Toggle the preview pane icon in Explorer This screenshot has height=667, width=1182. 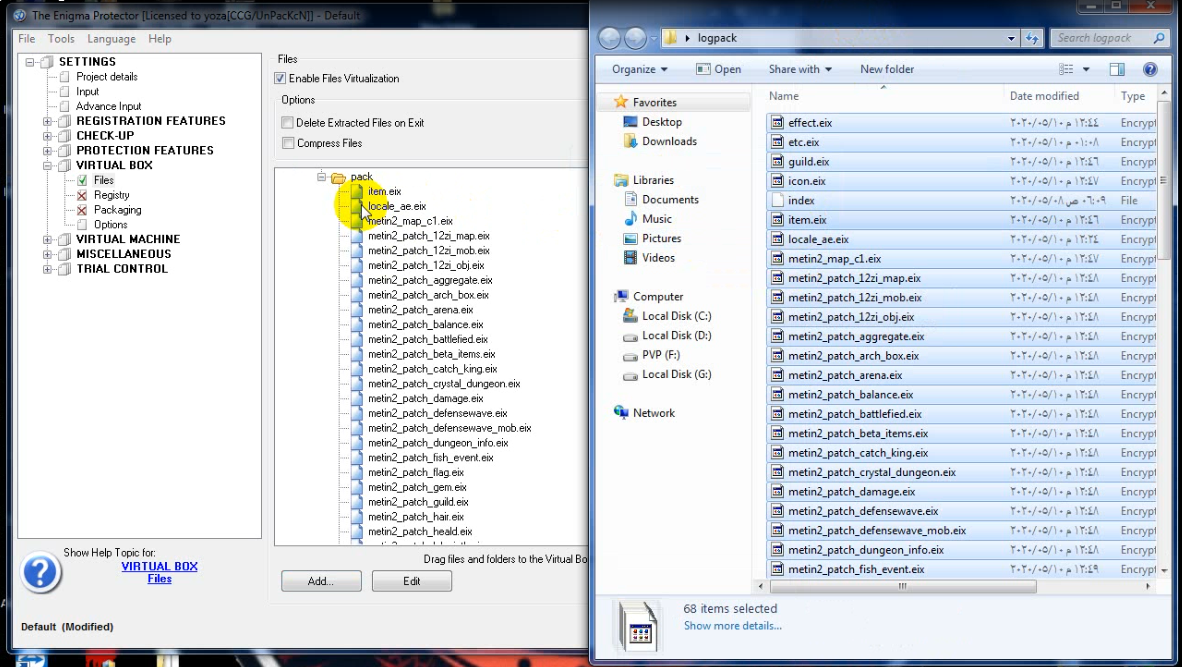[x=1117, y=69]
